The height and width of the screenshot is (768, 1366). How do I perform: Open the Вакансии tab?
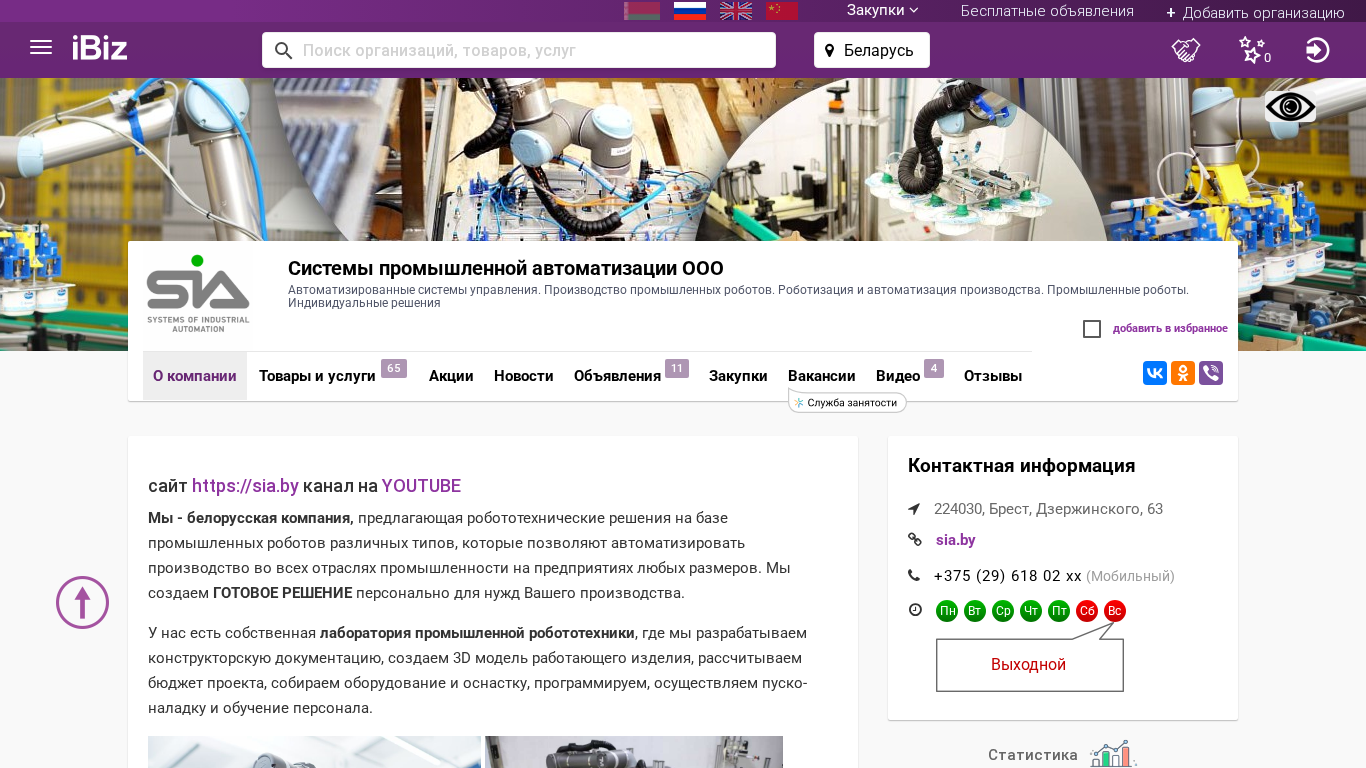[x=822, y=376]
